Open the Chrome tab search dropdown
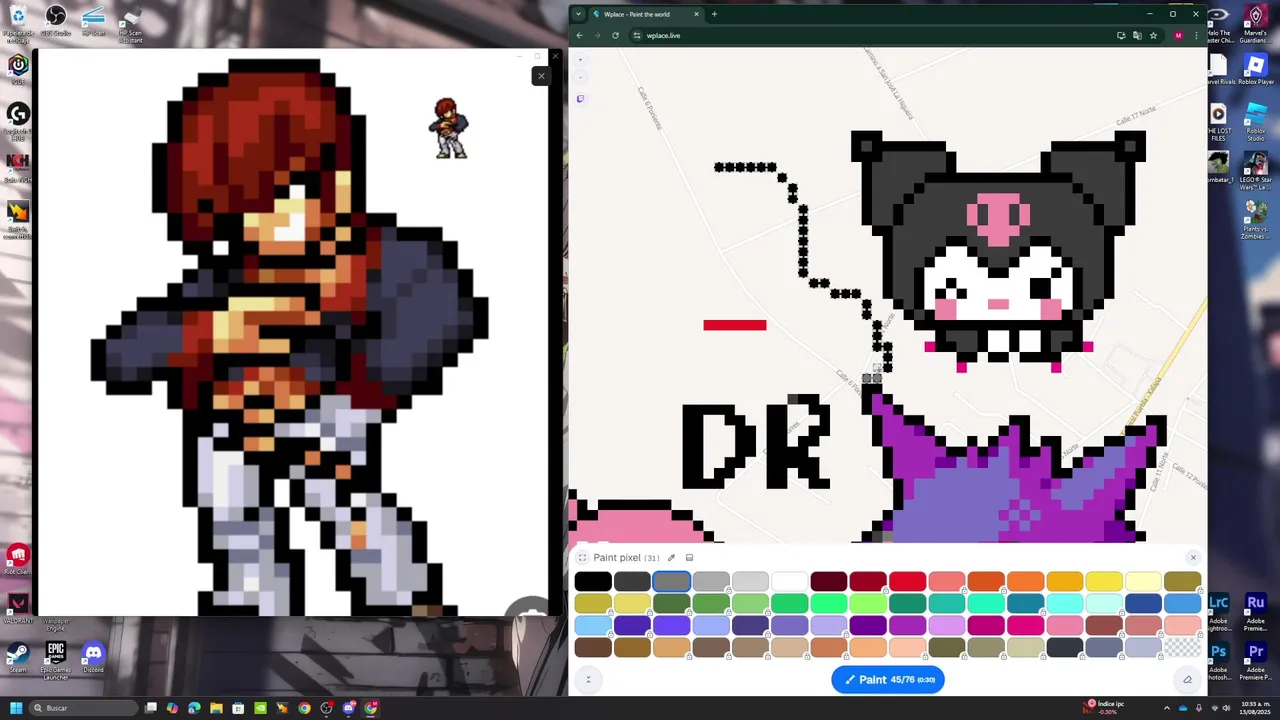Screen dimensions: 1280x720 [x=578, y=14]
